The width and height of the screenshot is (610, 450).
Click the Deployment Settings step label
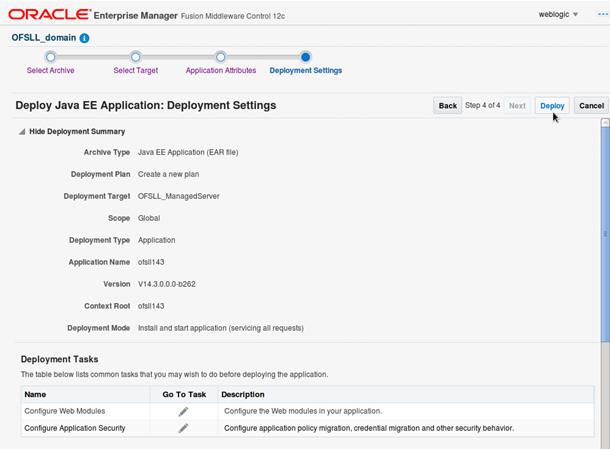[305, 70]
